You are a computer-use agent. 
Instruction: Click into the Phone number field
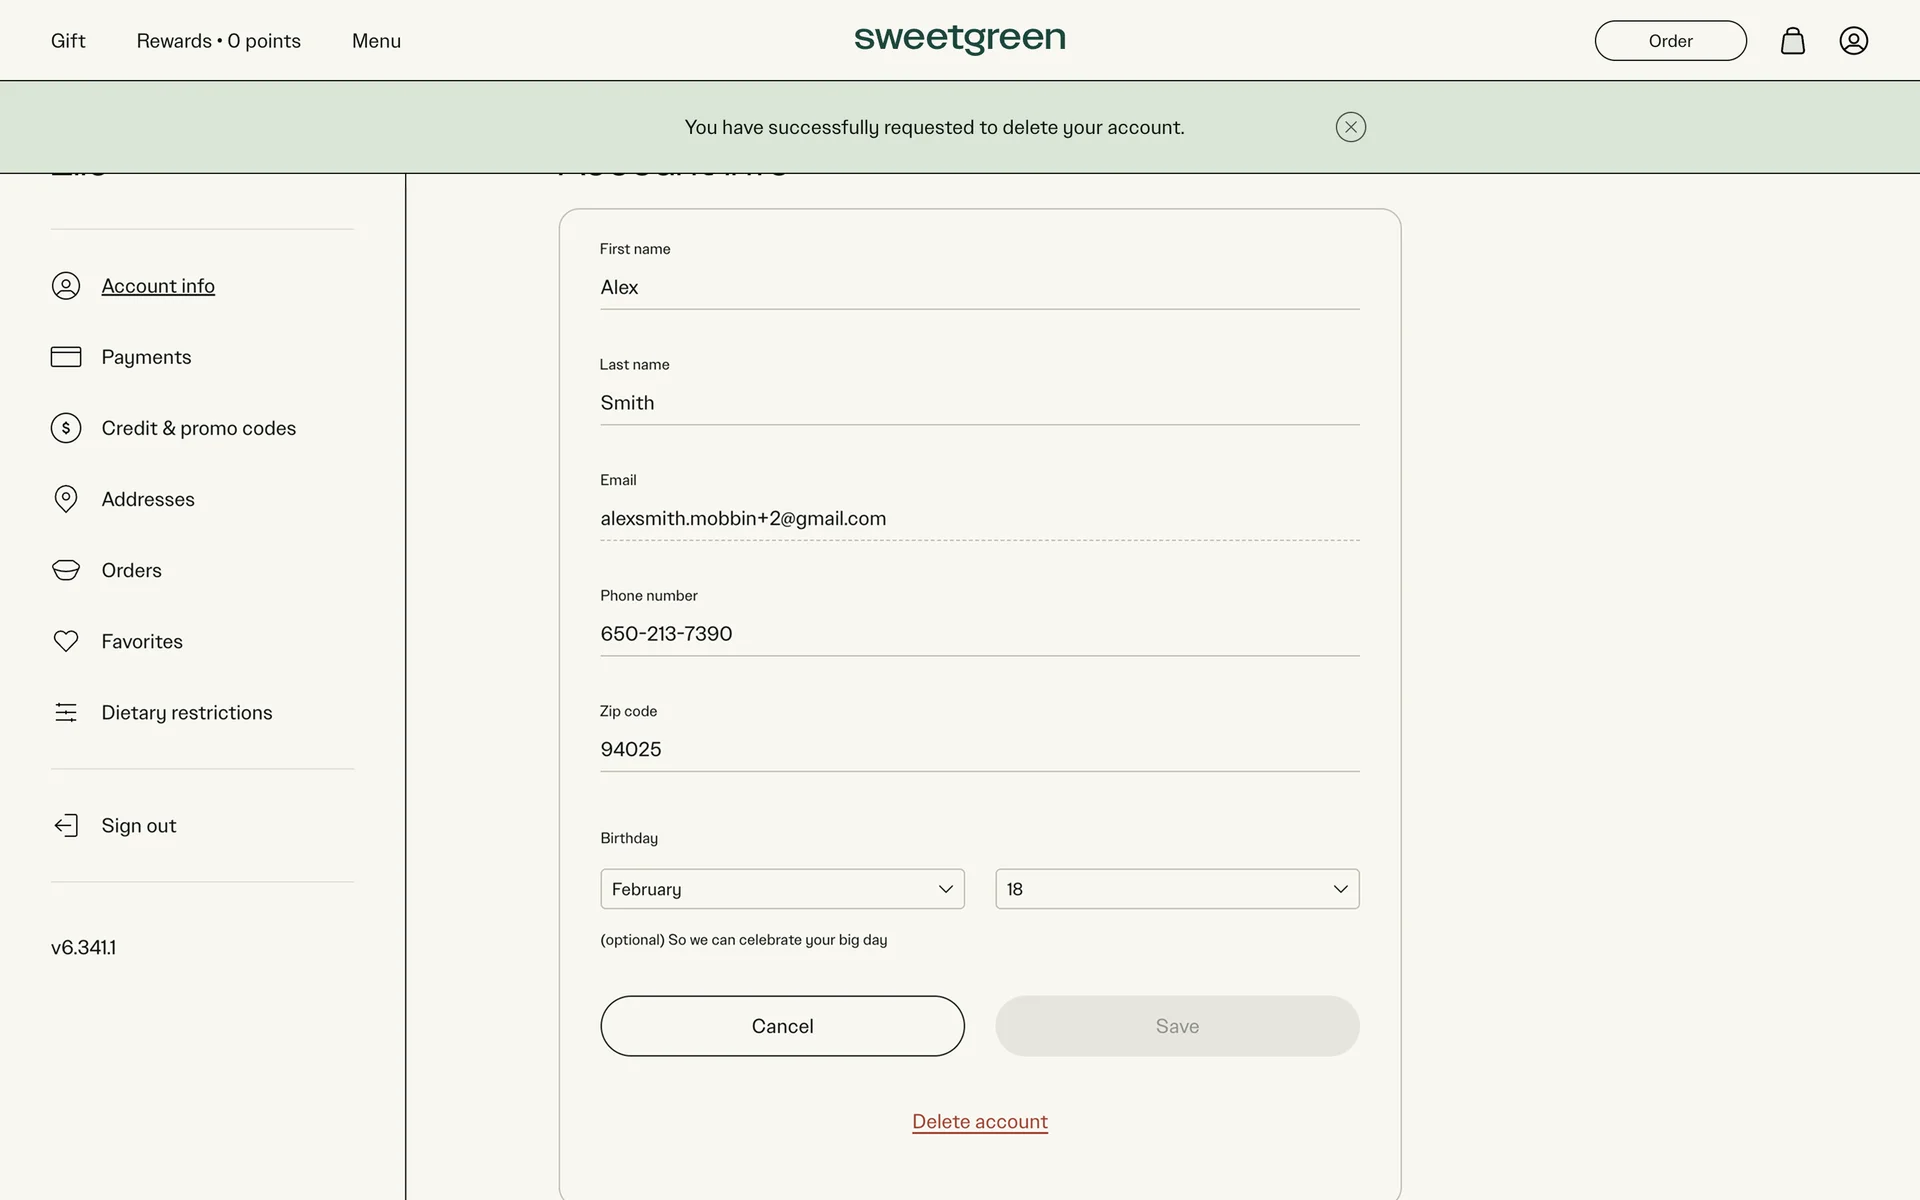click(979, 634)
